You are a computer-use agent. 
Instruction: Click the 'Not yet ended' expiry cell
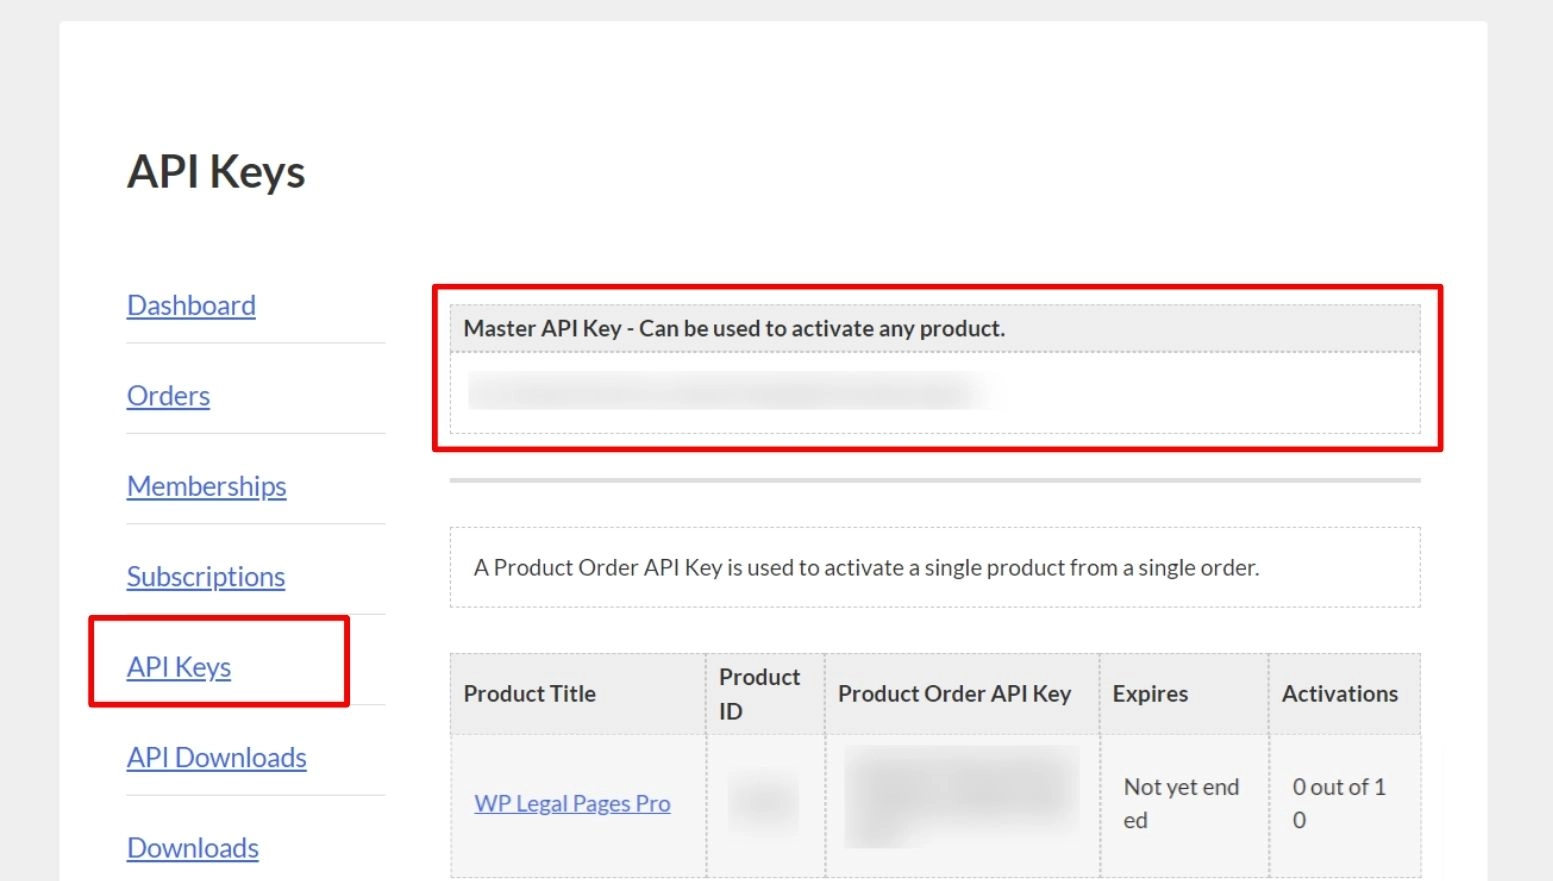click(x=1181, y=803)
